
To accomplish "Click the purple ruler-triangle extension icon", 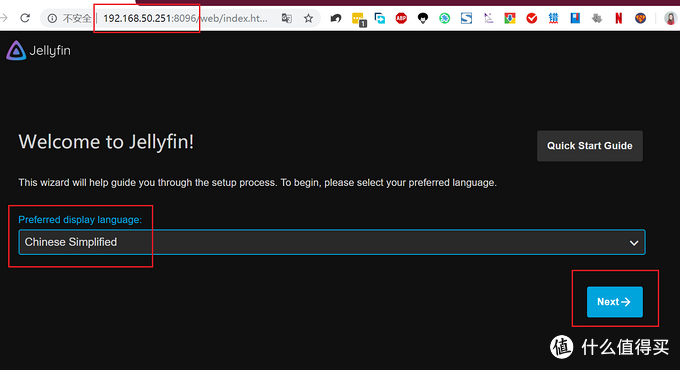I will [x=488, y=18].
